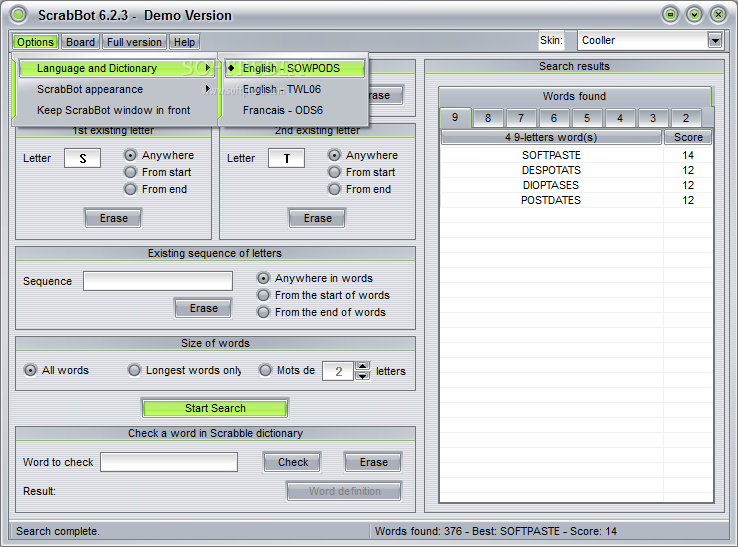This screenshot has height=547, width=738.
Task: Decrease letters count with down arrow
Action: point(362,376)
